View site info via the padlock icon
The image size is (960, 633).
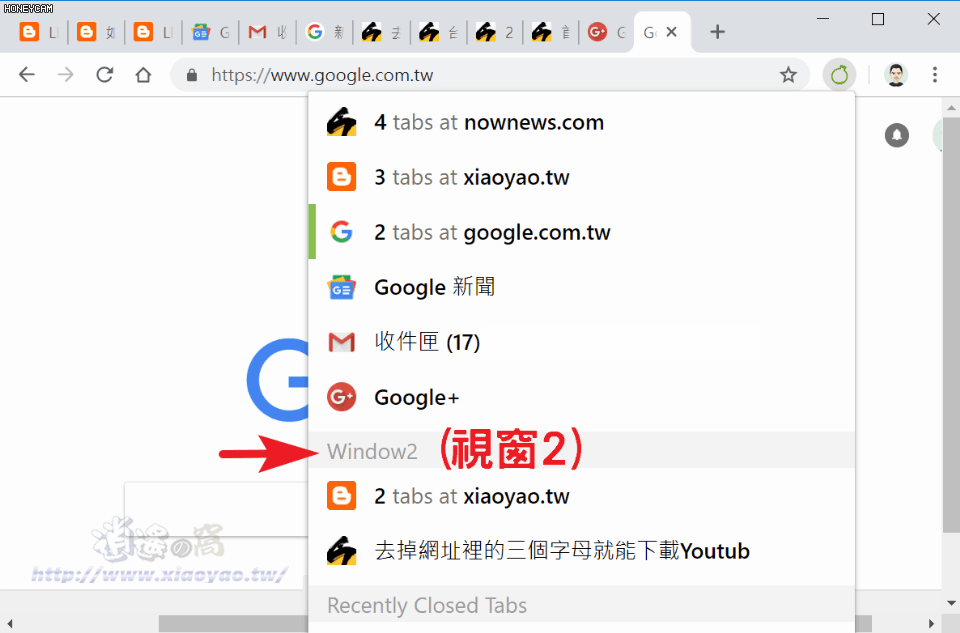tap(192, 75)
